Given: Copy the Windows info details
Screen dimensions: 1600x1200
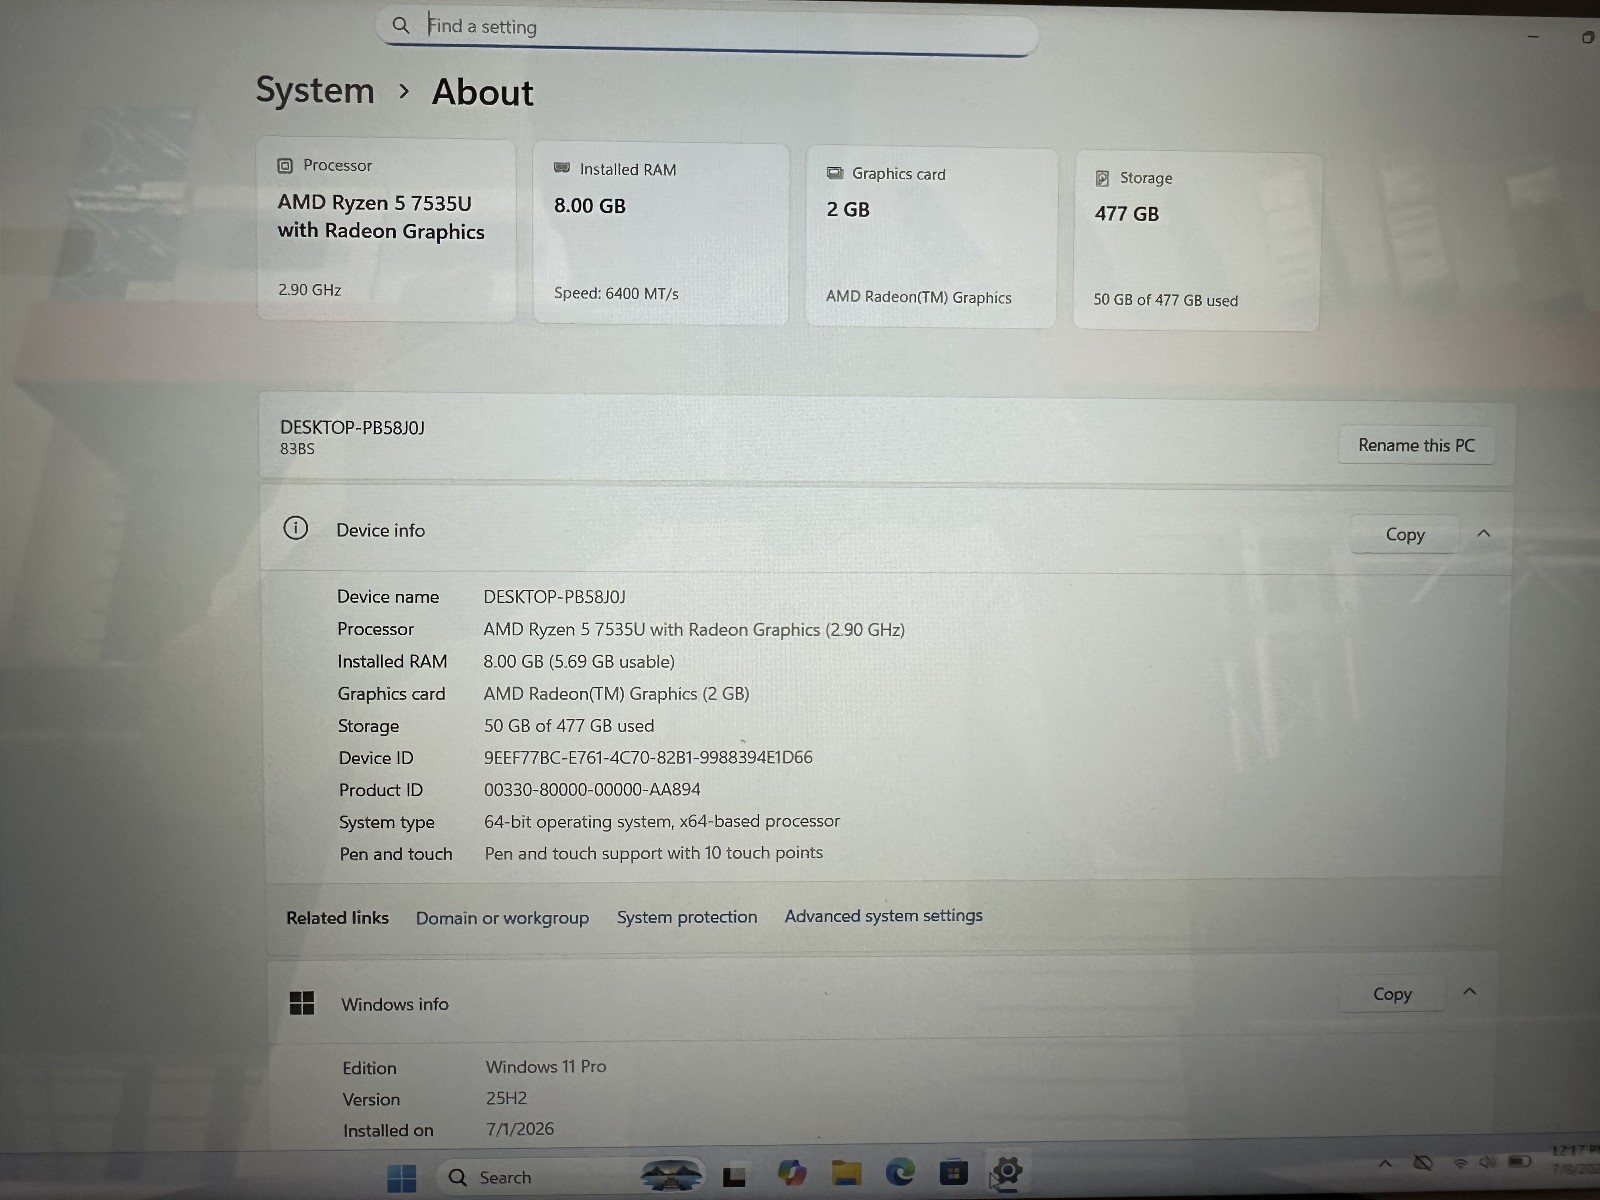Looking at the screenshot, I should pyautogui.click(x=1392, y=993).
